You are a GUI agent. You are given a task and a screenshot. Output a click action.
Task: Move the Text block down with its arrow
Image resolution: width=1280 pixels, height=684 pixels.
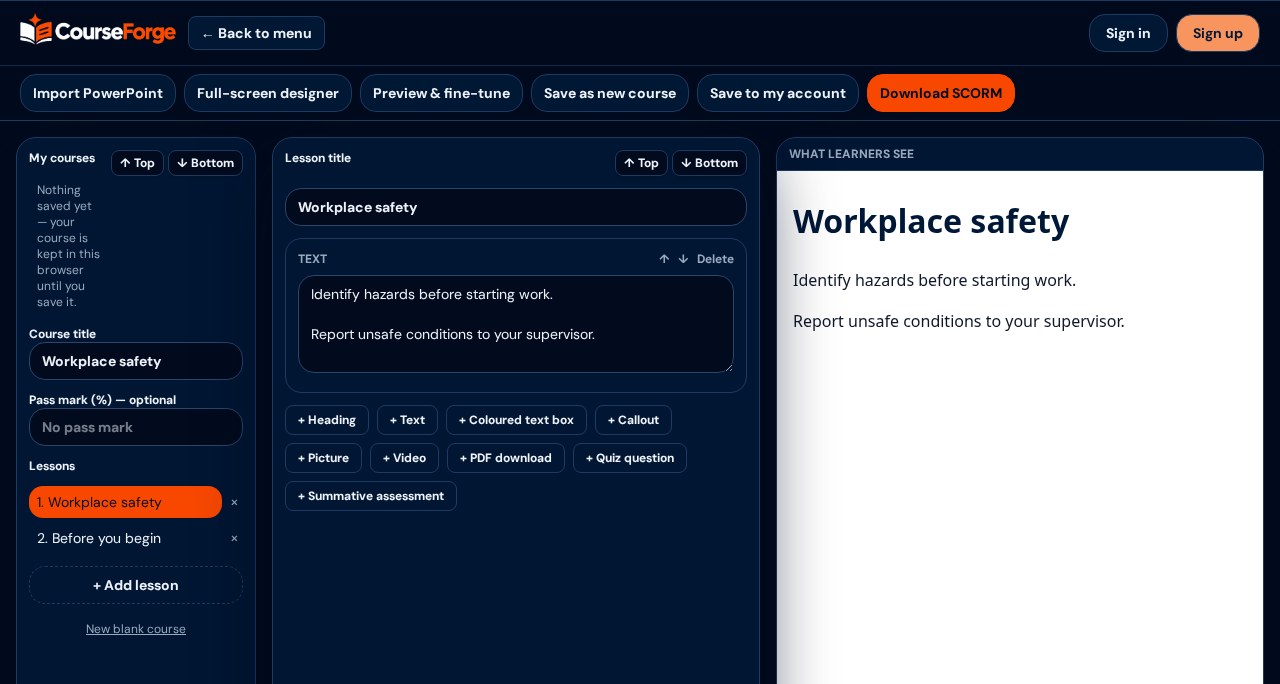[x=683, y=259]
